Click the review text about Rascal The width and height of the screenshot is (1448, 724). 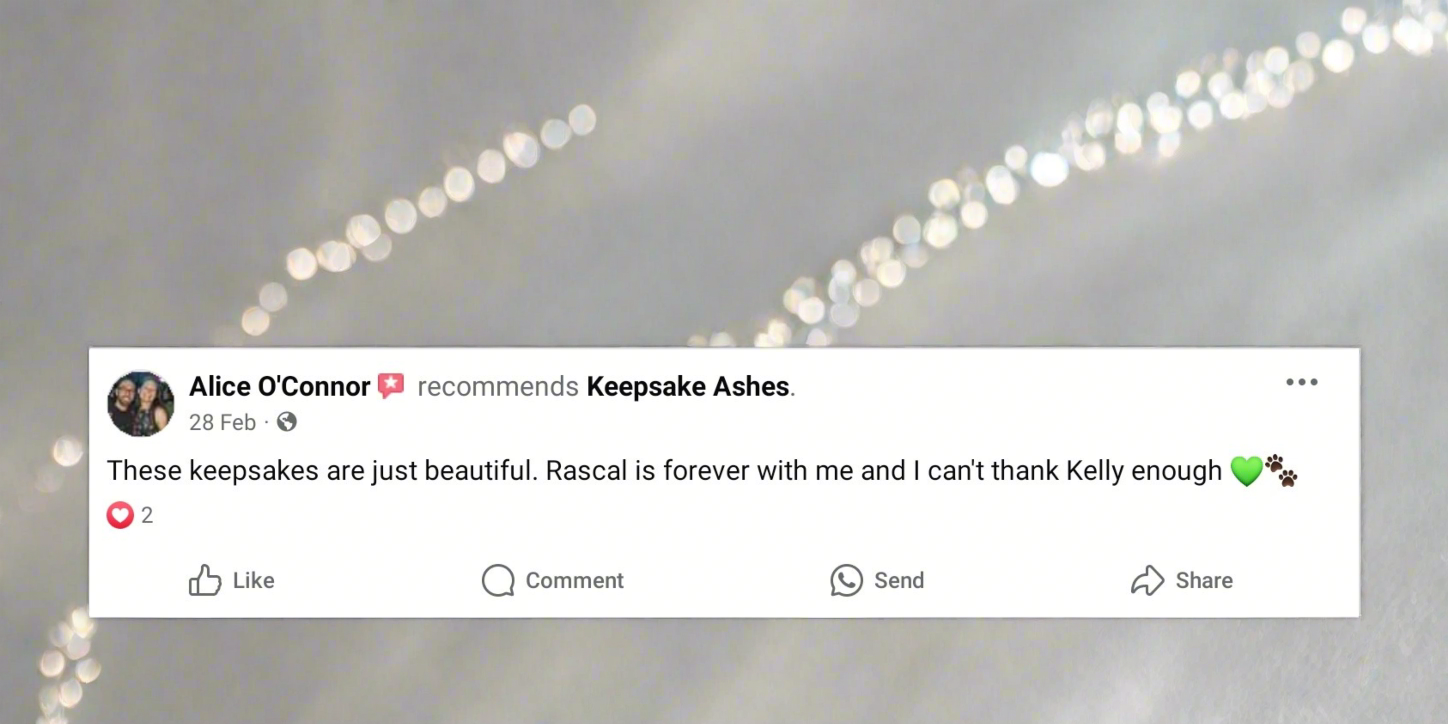[664, 470]
